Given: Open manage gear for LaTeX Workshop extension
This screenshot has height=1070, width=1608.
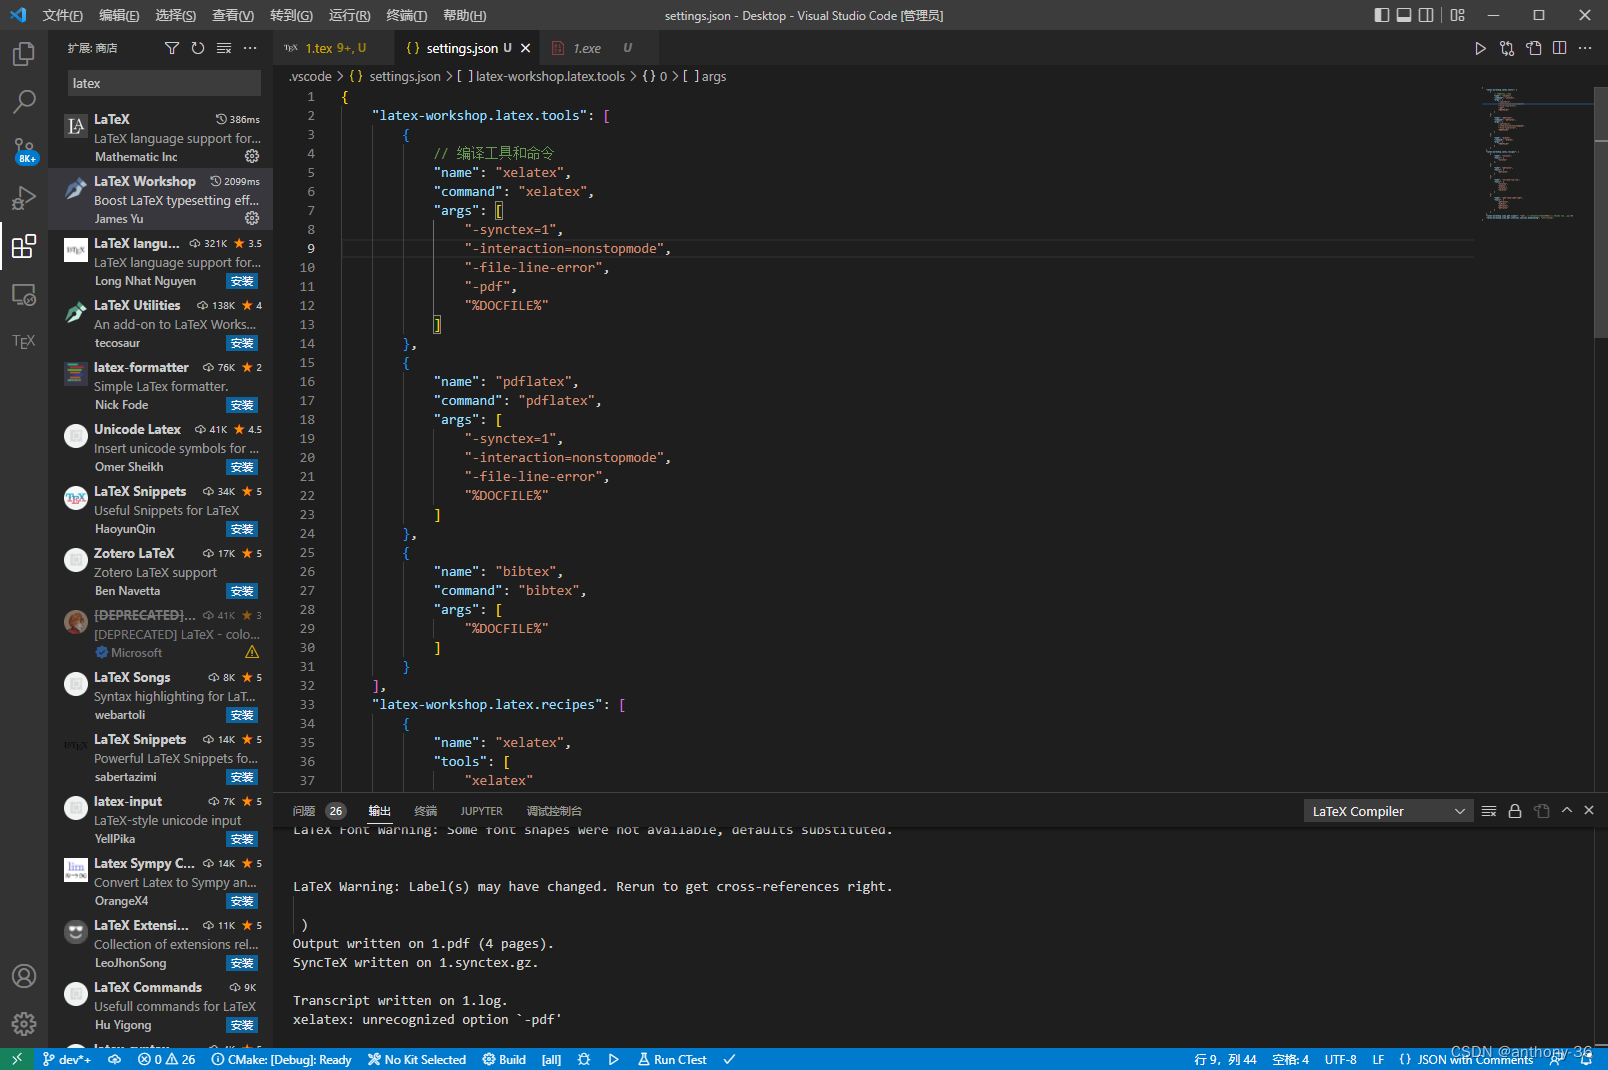Looking at the screenshot, I should (x=252, y=218).
